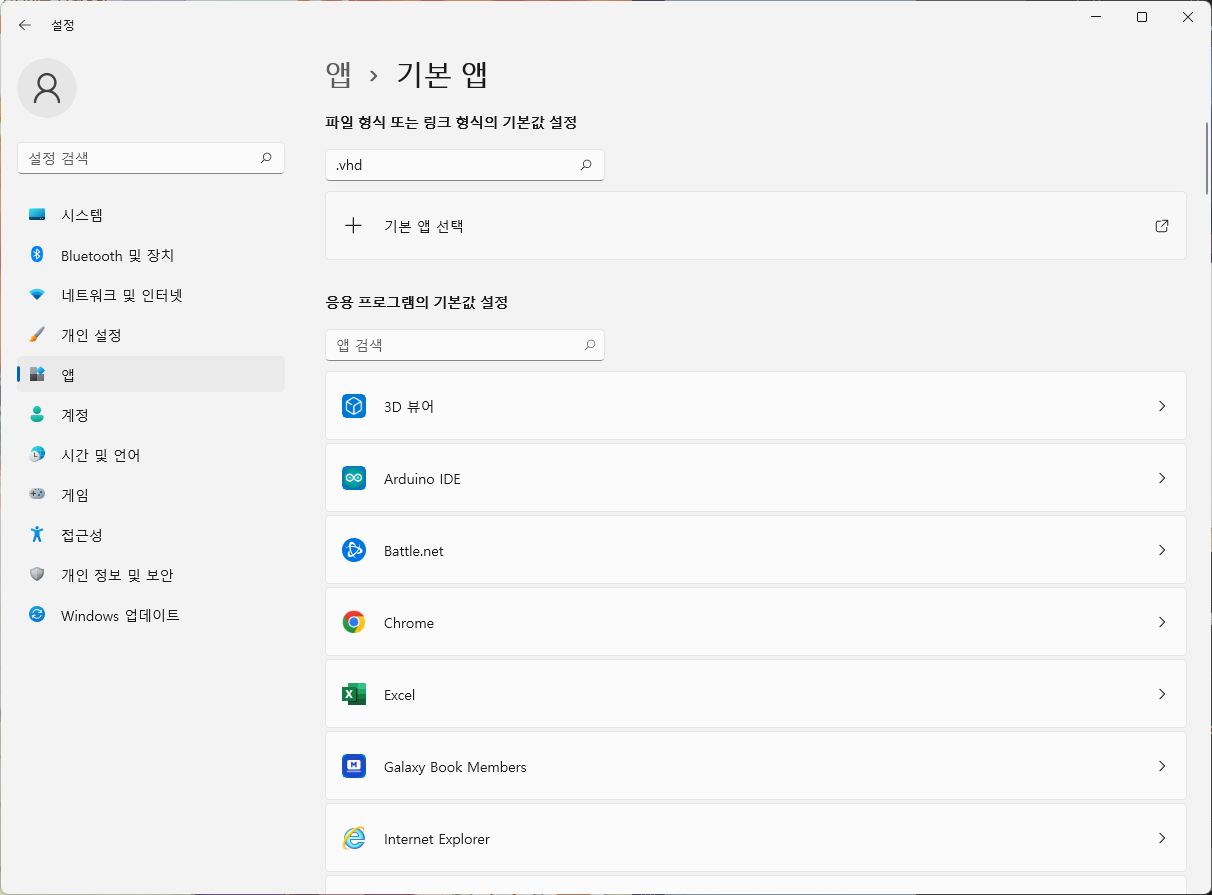
Task: Click the 응용 프로그램의 기본값 설정 heading
Action: click(x=417, y=302)
